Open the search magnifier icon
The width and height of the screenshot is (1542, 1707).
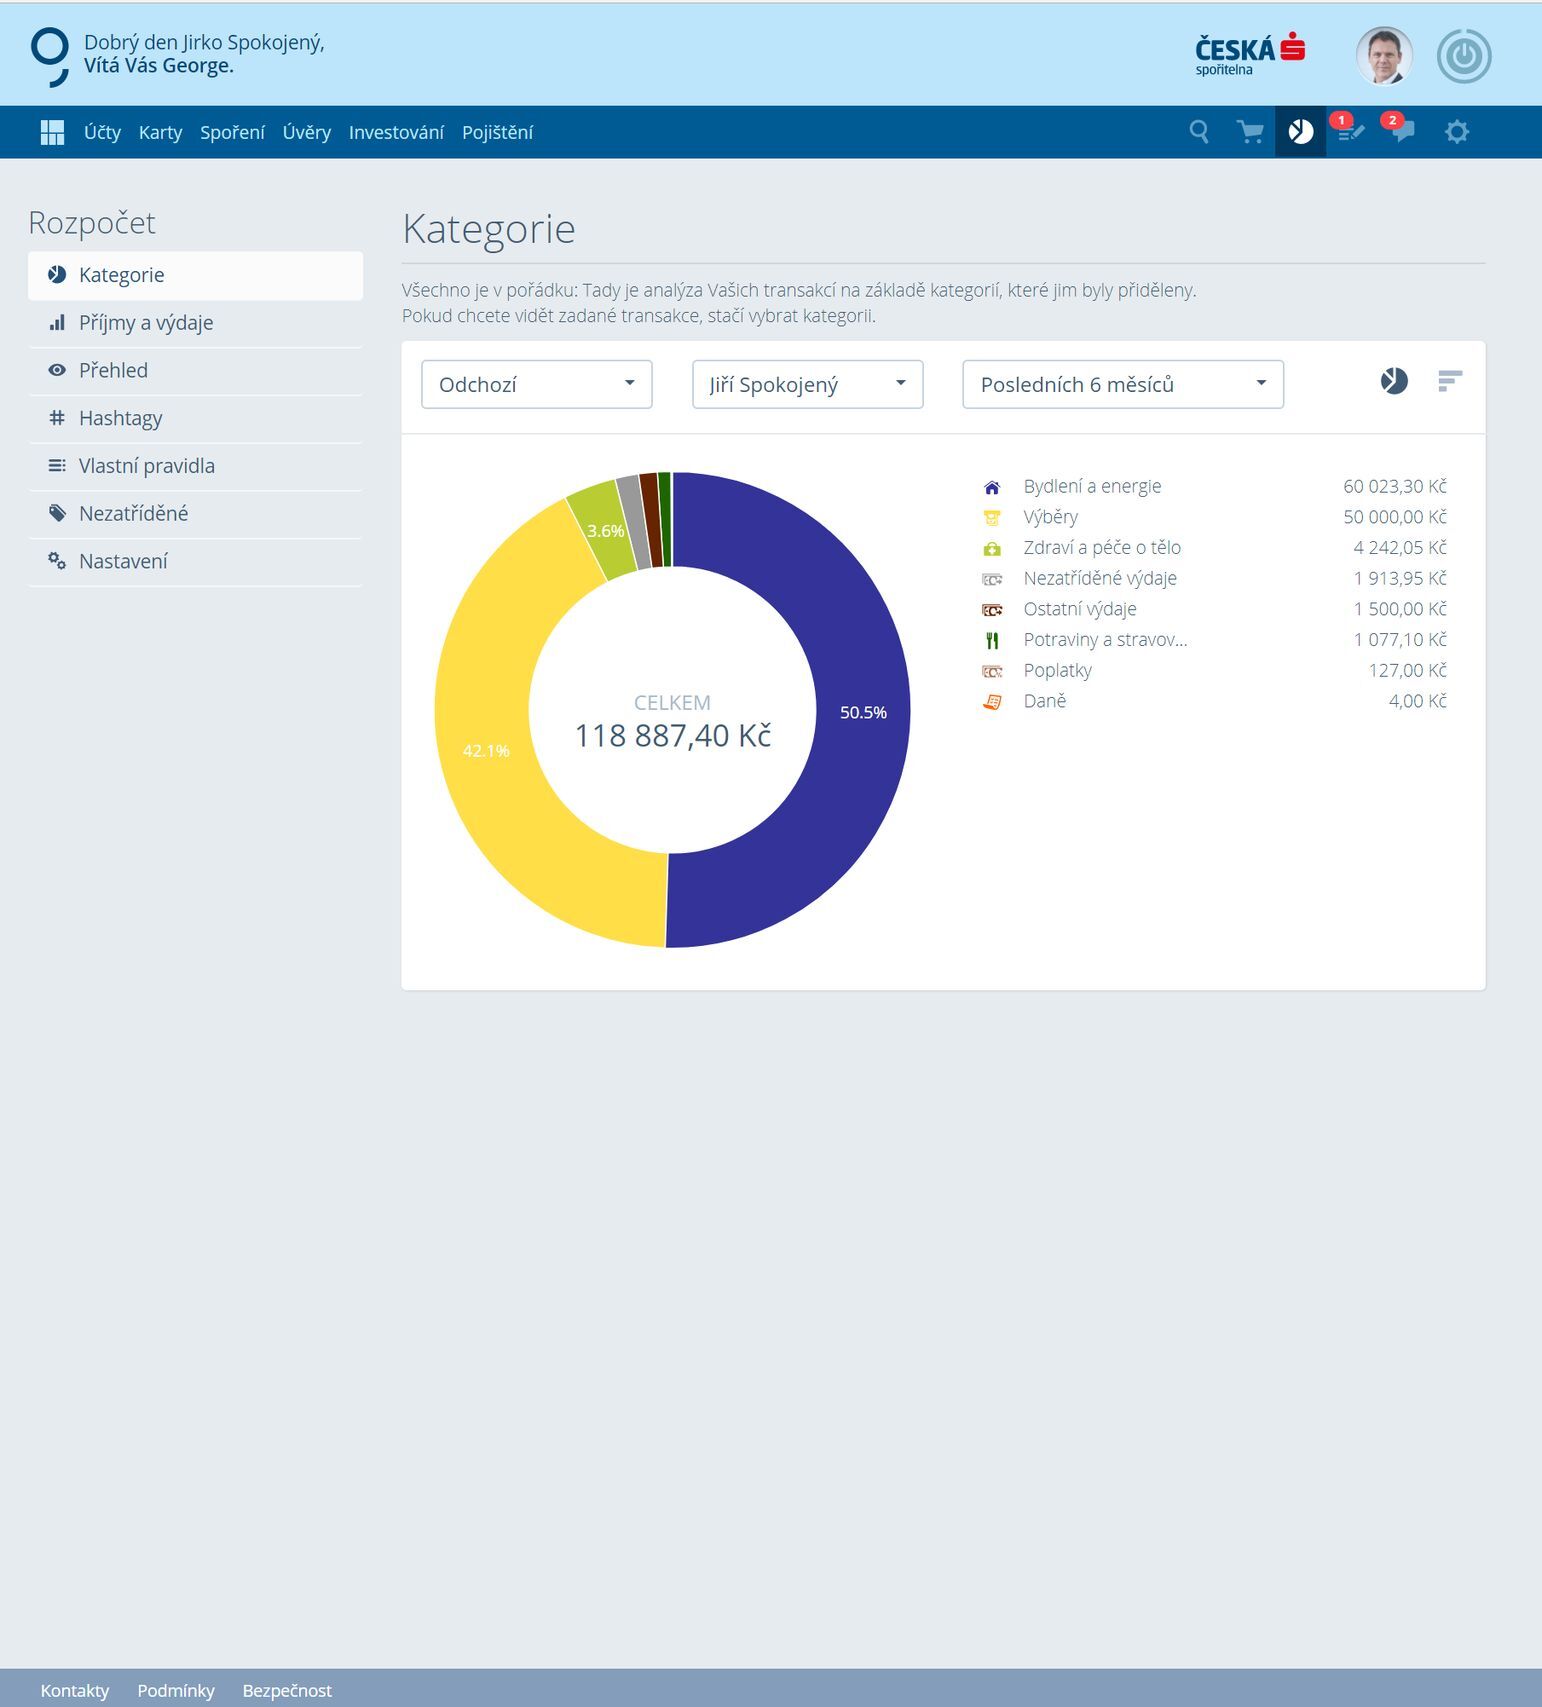[1199, 132]
